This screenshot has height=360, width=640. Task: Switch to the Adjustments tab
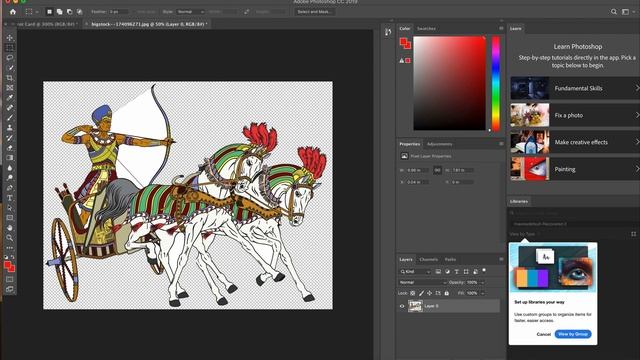(x=439, y=144)
